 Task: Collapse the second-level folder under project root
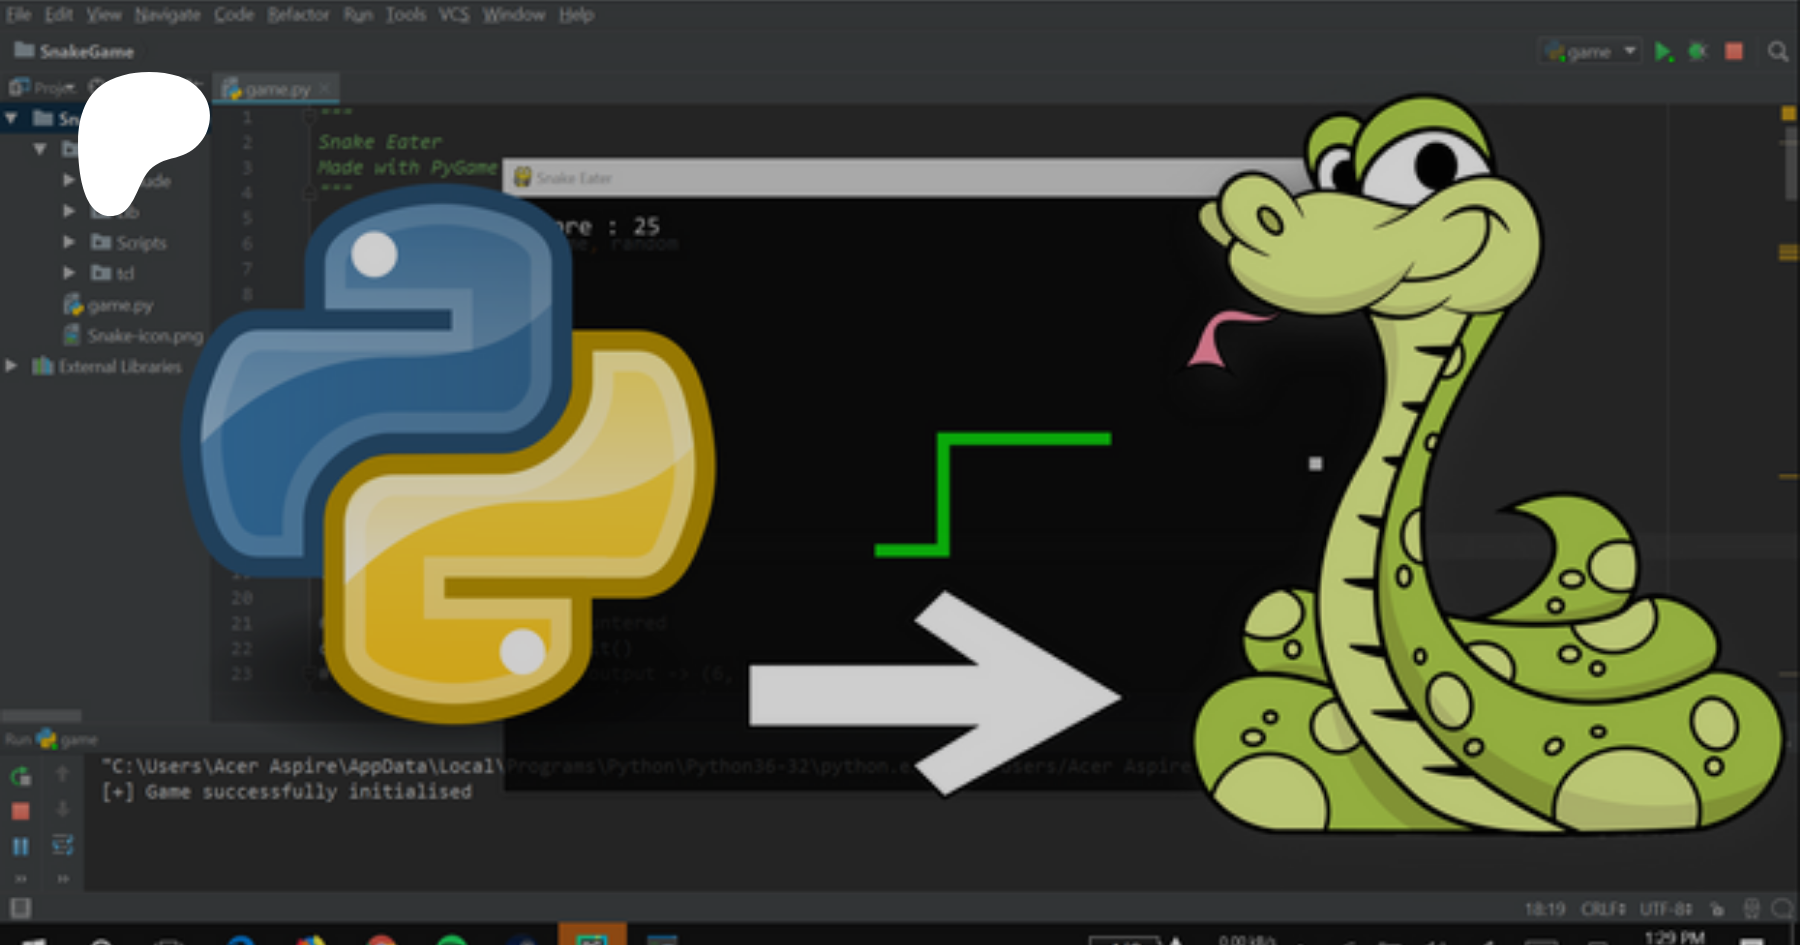coord(40,149)
